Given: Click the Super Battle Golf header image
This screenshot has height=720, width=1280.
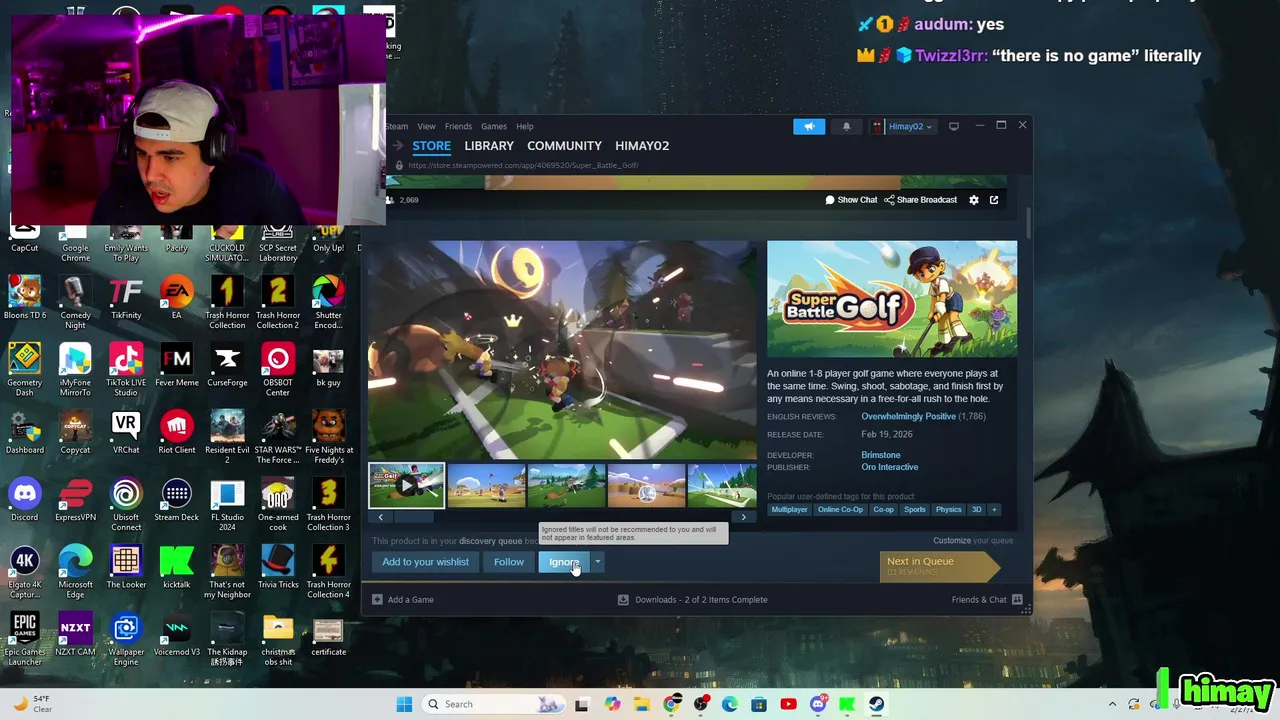Looking at the screenshot, I should (x=892, y=299).
